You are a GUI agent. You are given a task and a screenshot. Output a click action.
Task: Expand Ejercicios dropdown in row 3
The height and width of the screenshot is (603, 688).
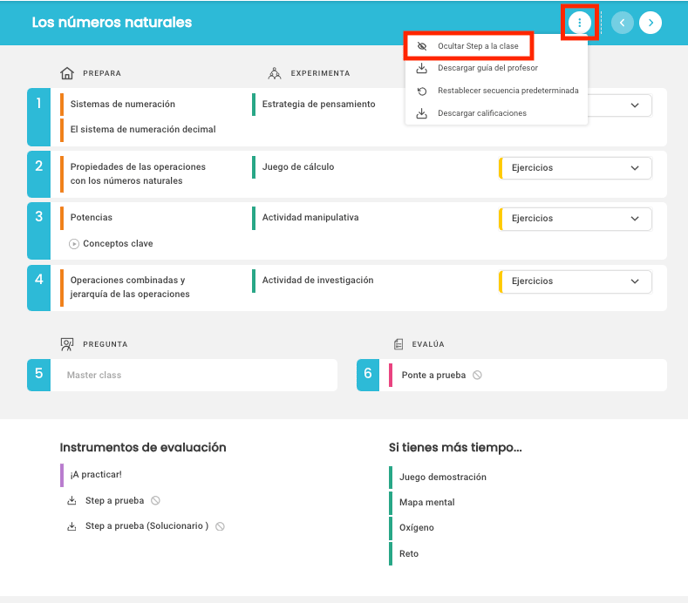click(575, 219)
